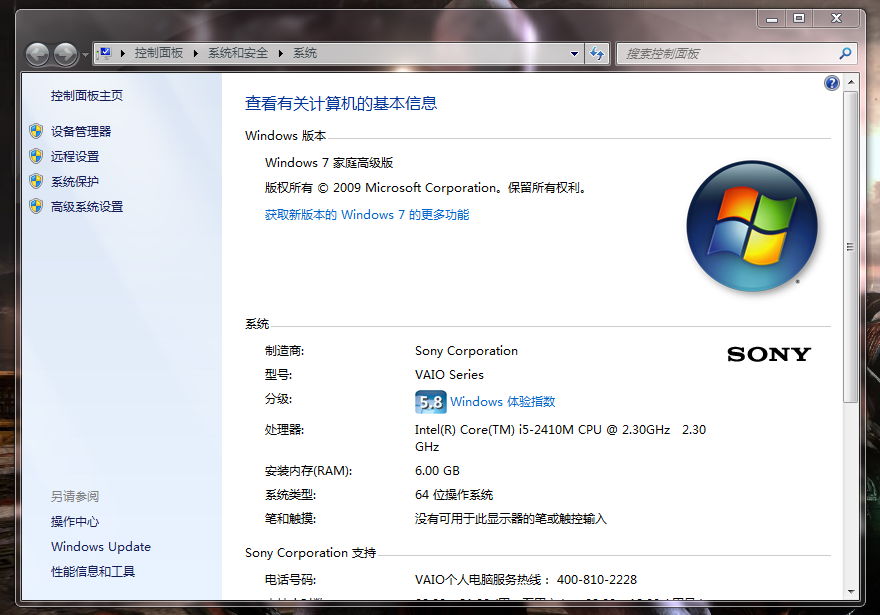Minimize the System window
Screen dimensions: 880x615
(772, 19)
